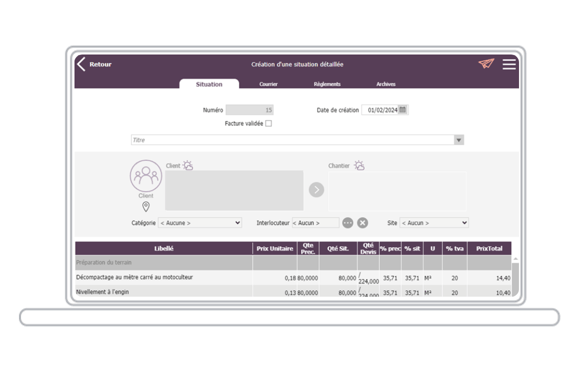Open the hamburger menu icon

[509, 64]
